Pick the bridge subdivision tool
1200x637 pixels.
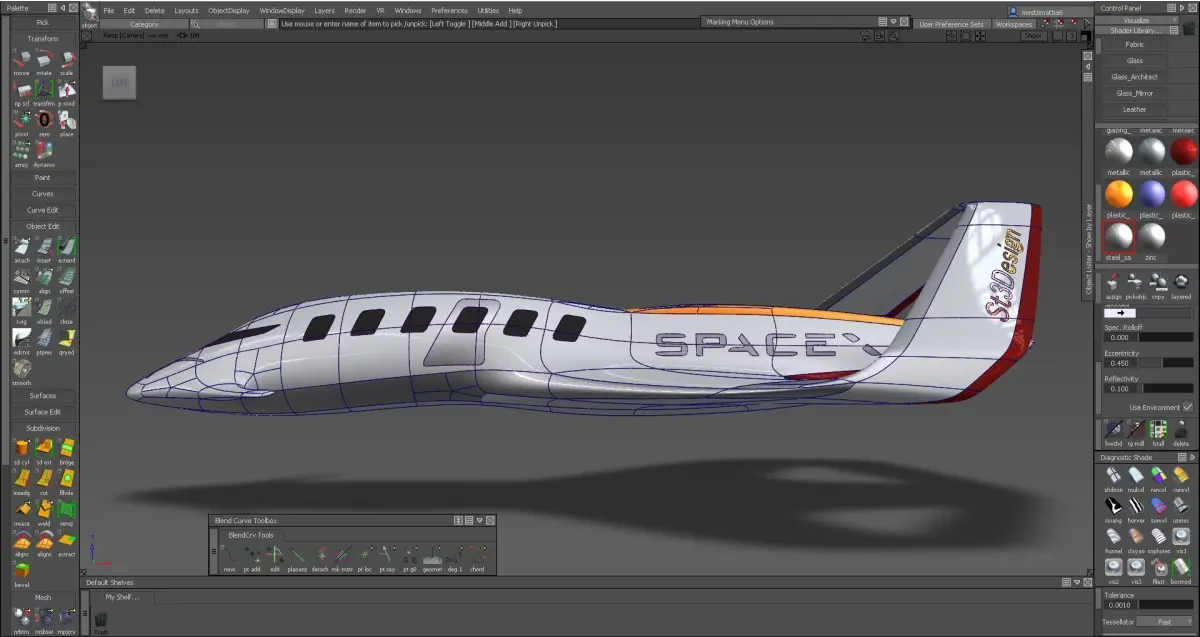[66, 450]
